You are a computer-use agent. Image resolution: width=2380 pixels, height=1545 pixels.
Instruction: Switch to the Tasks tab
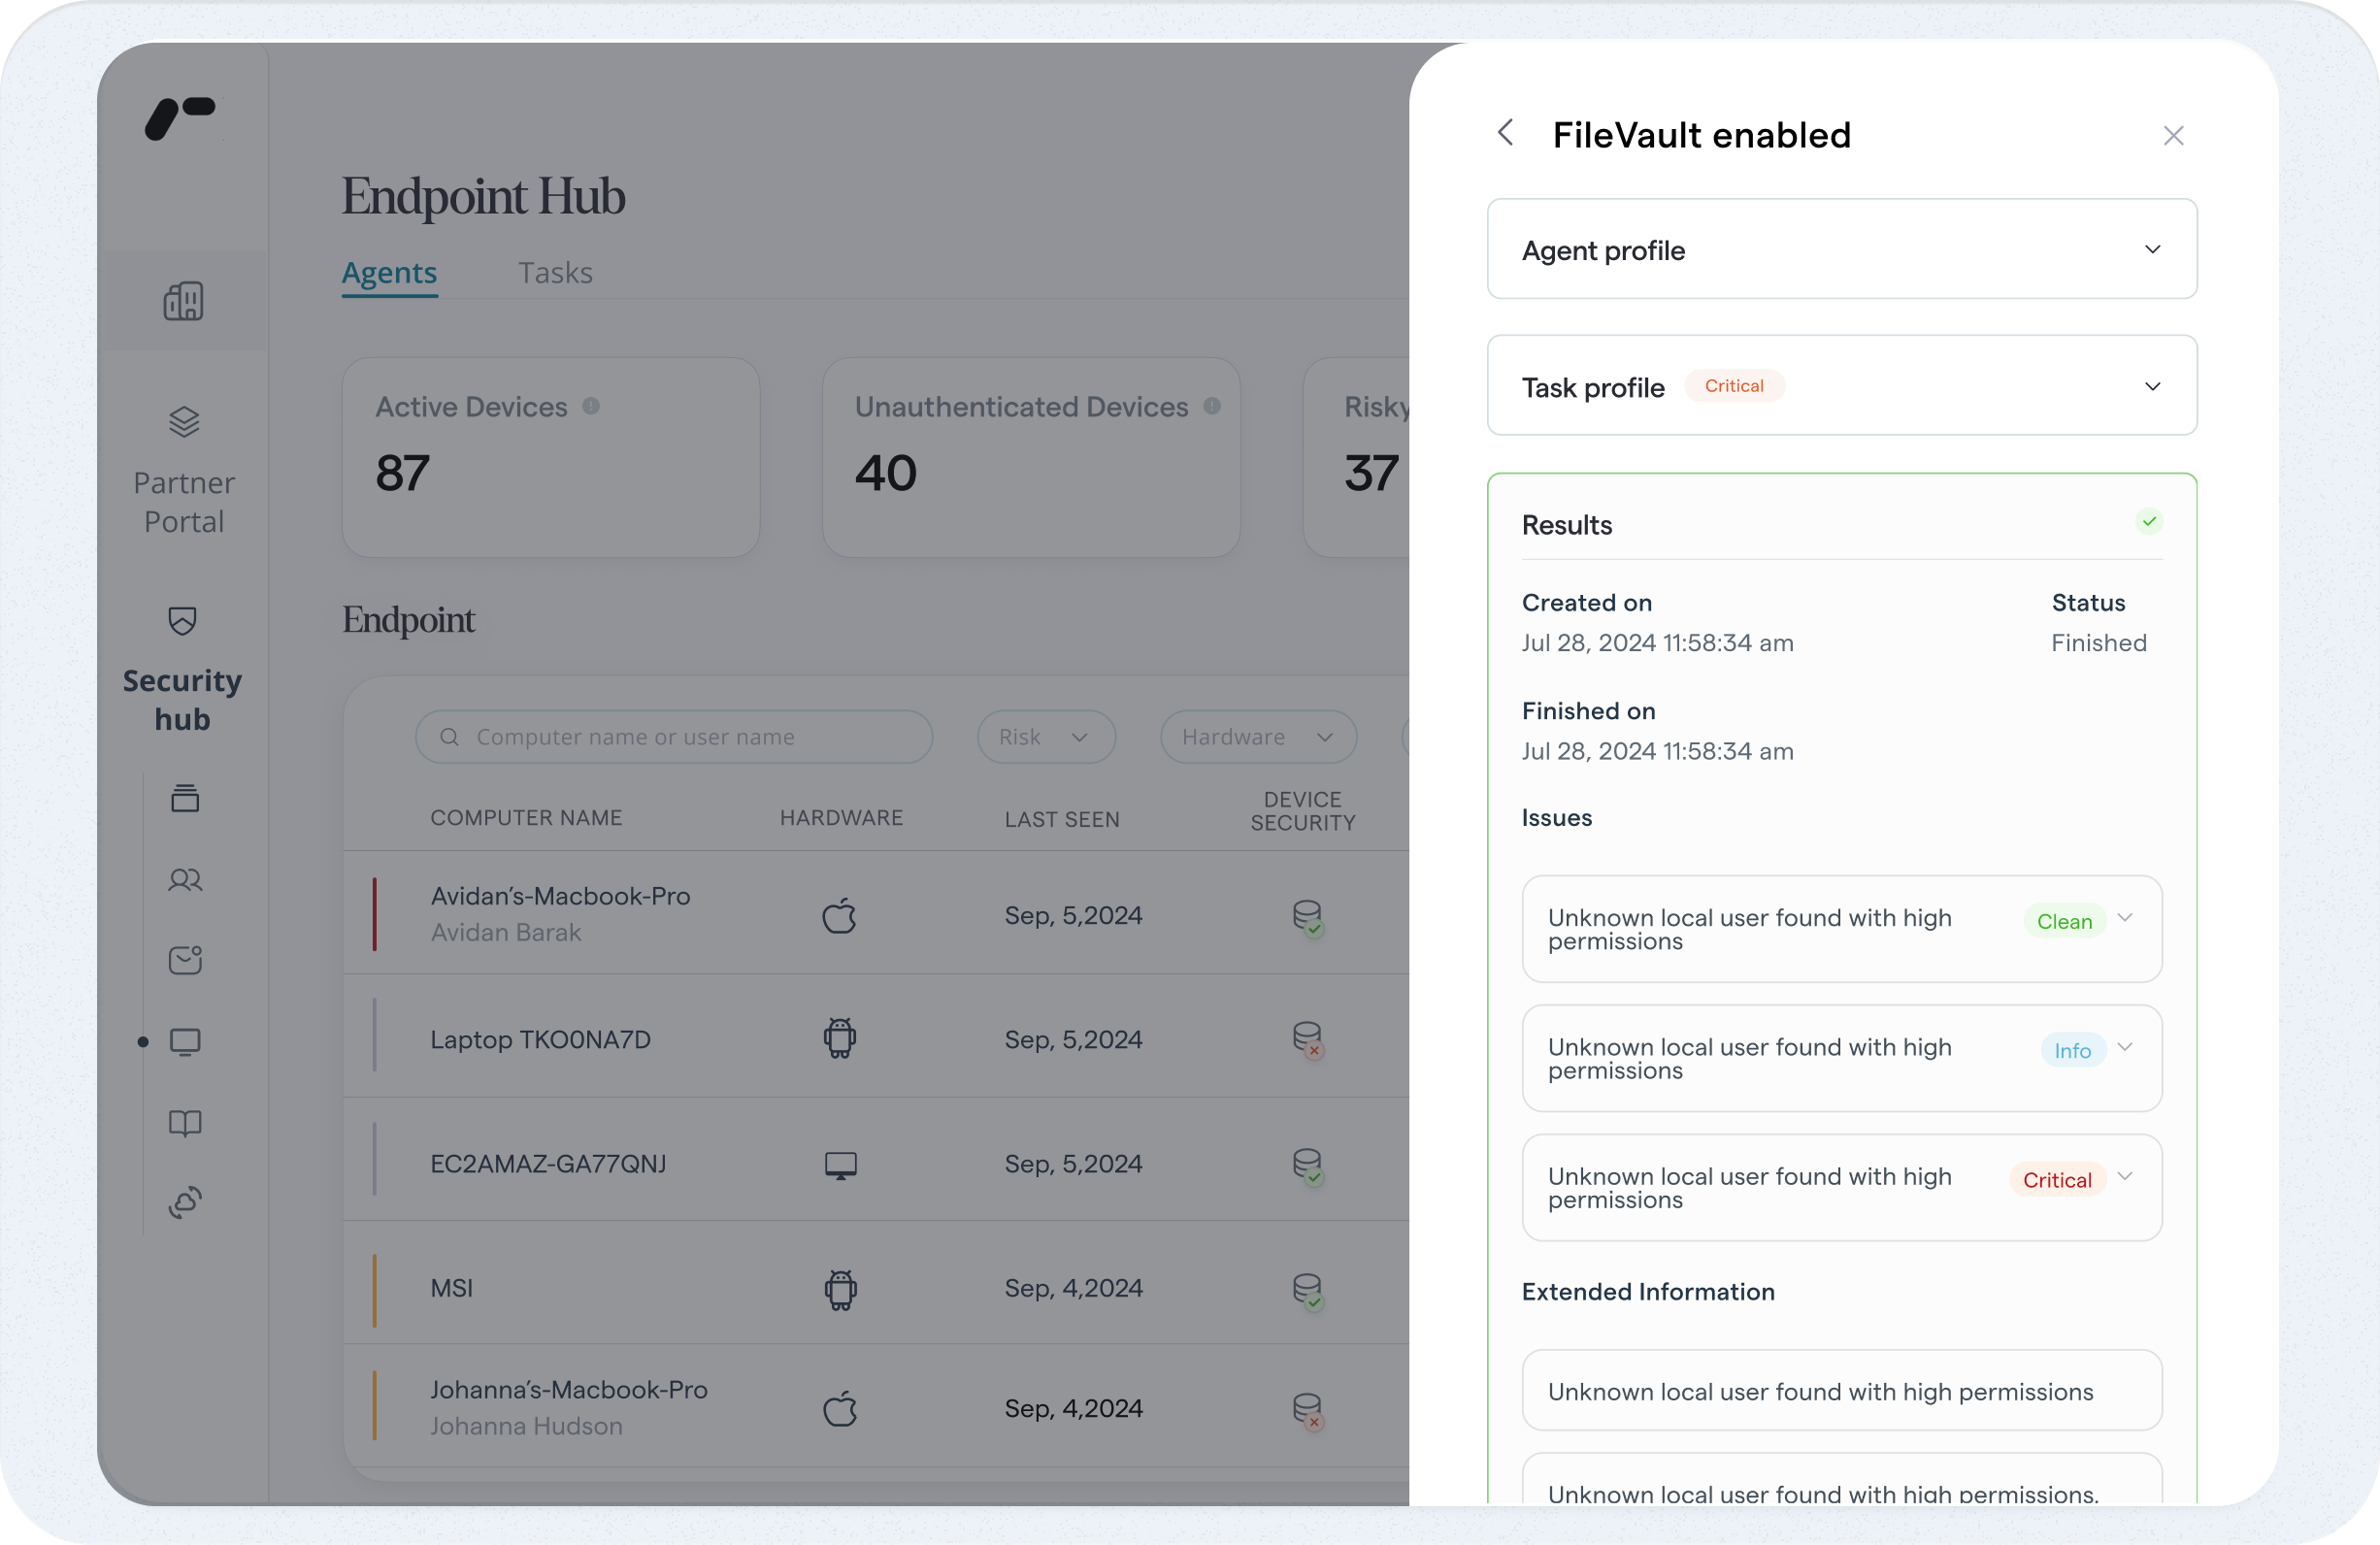coord(555,273)
